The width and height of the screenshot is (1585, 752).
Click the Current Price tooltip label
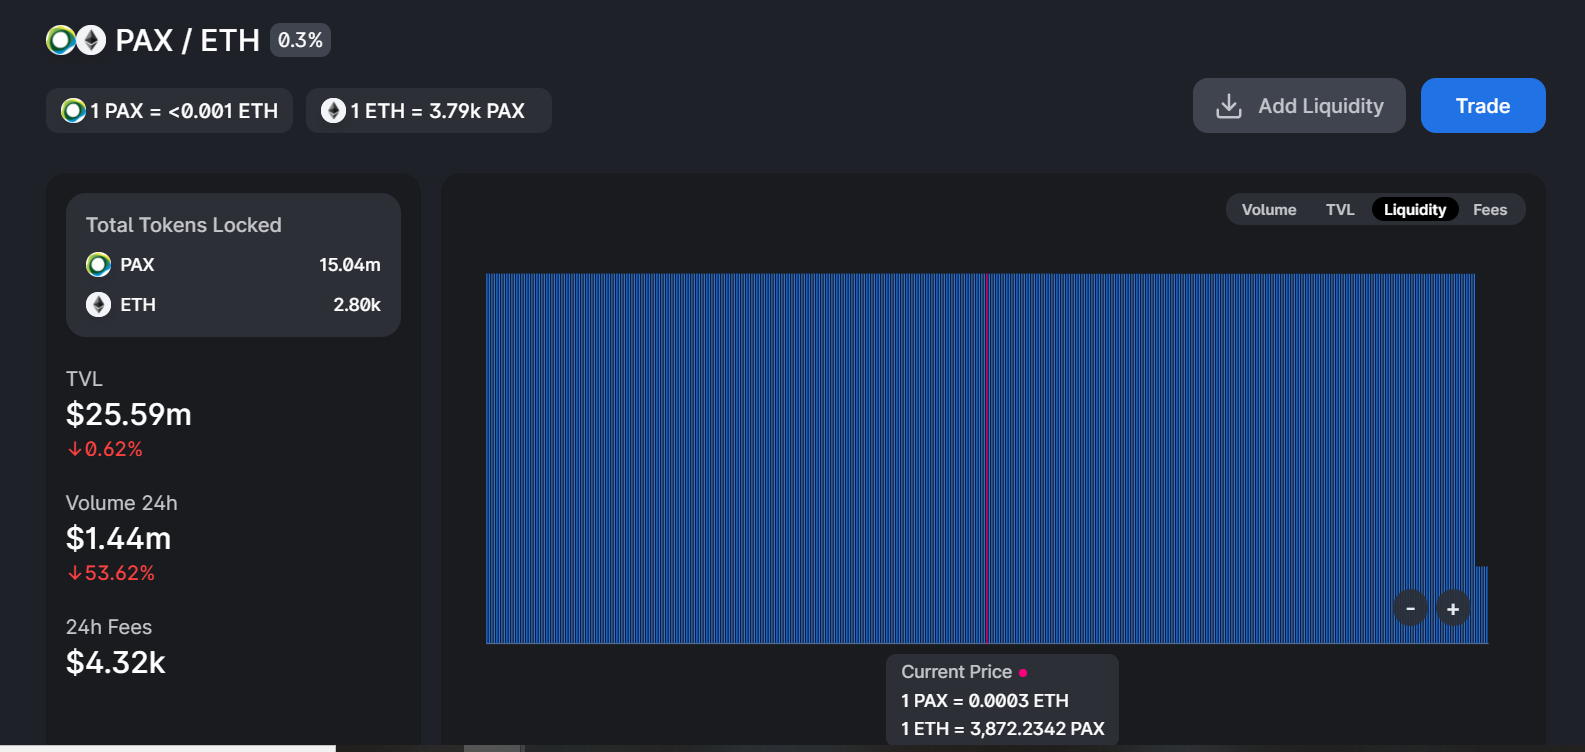957,672
